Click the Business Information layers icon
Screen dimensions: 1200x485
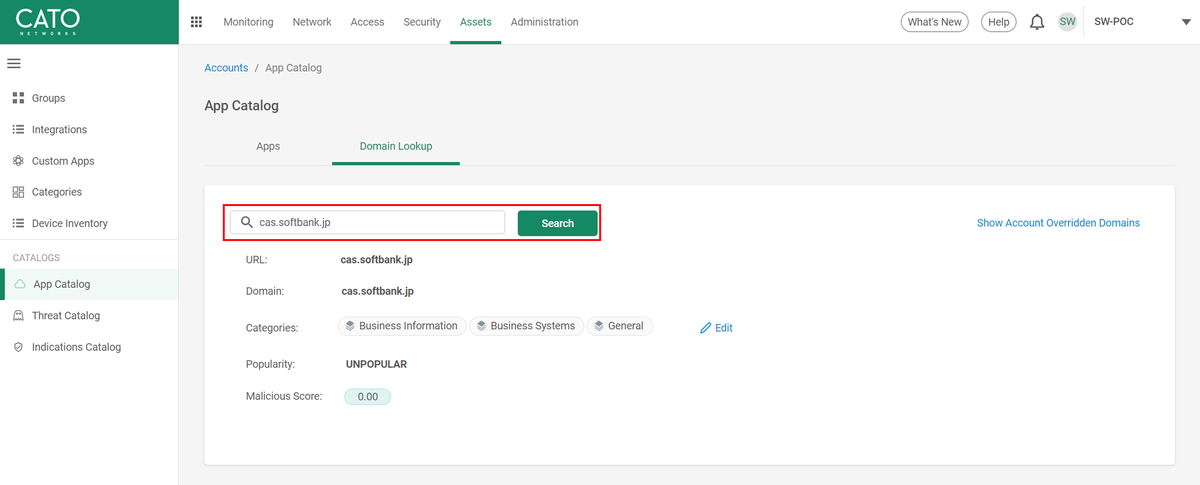[350, 326]
